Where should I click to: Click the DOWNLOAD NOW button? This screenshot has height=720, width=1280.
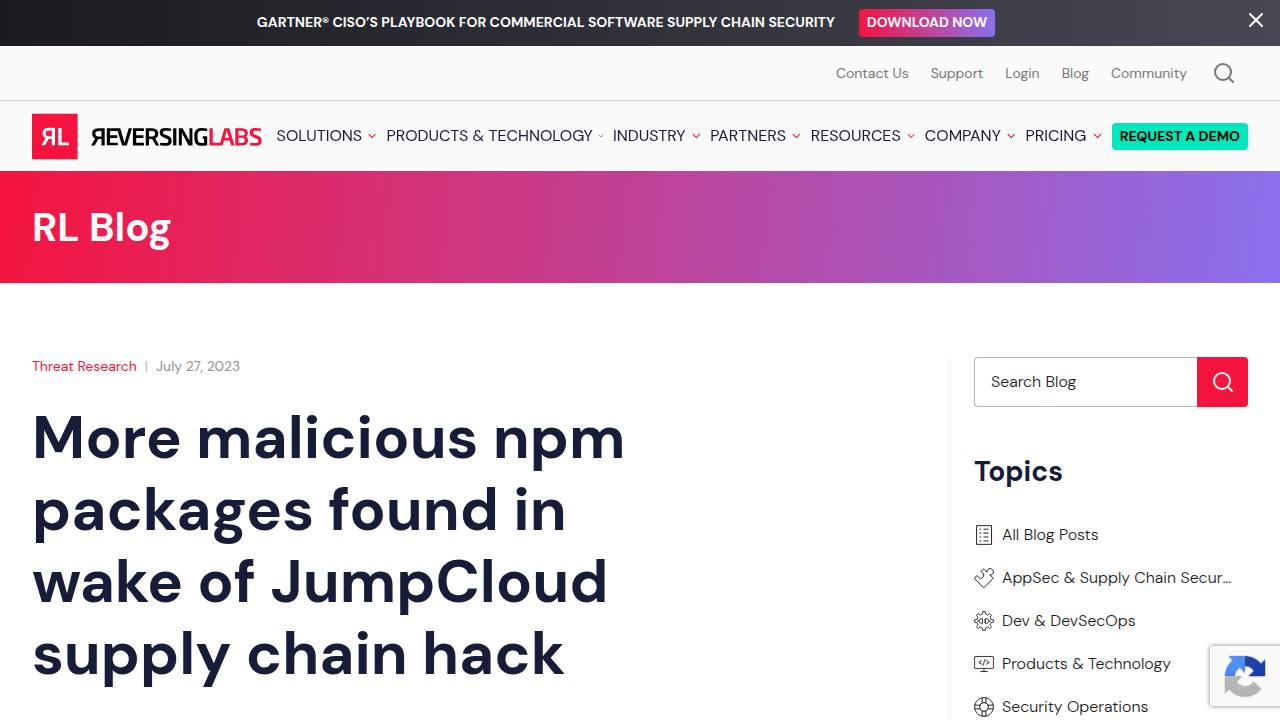pyautogui.click(x=927, y=22)
